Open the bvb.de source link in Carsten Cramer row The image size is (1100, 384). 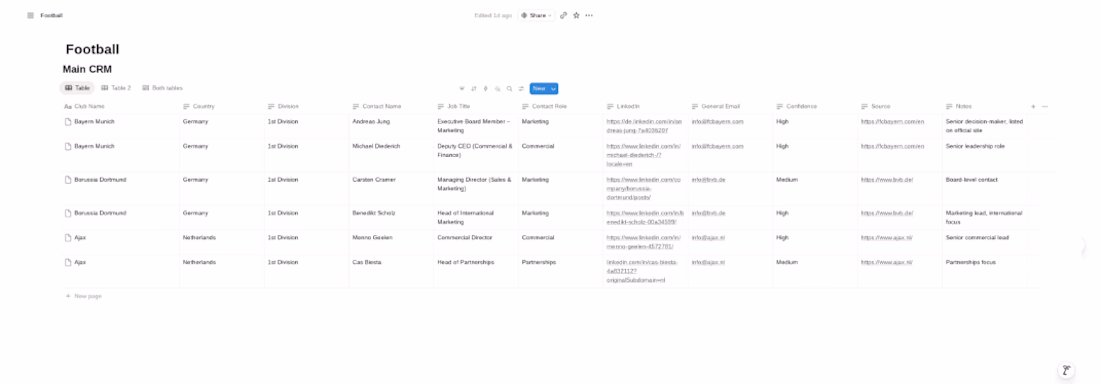pos(887,180)
